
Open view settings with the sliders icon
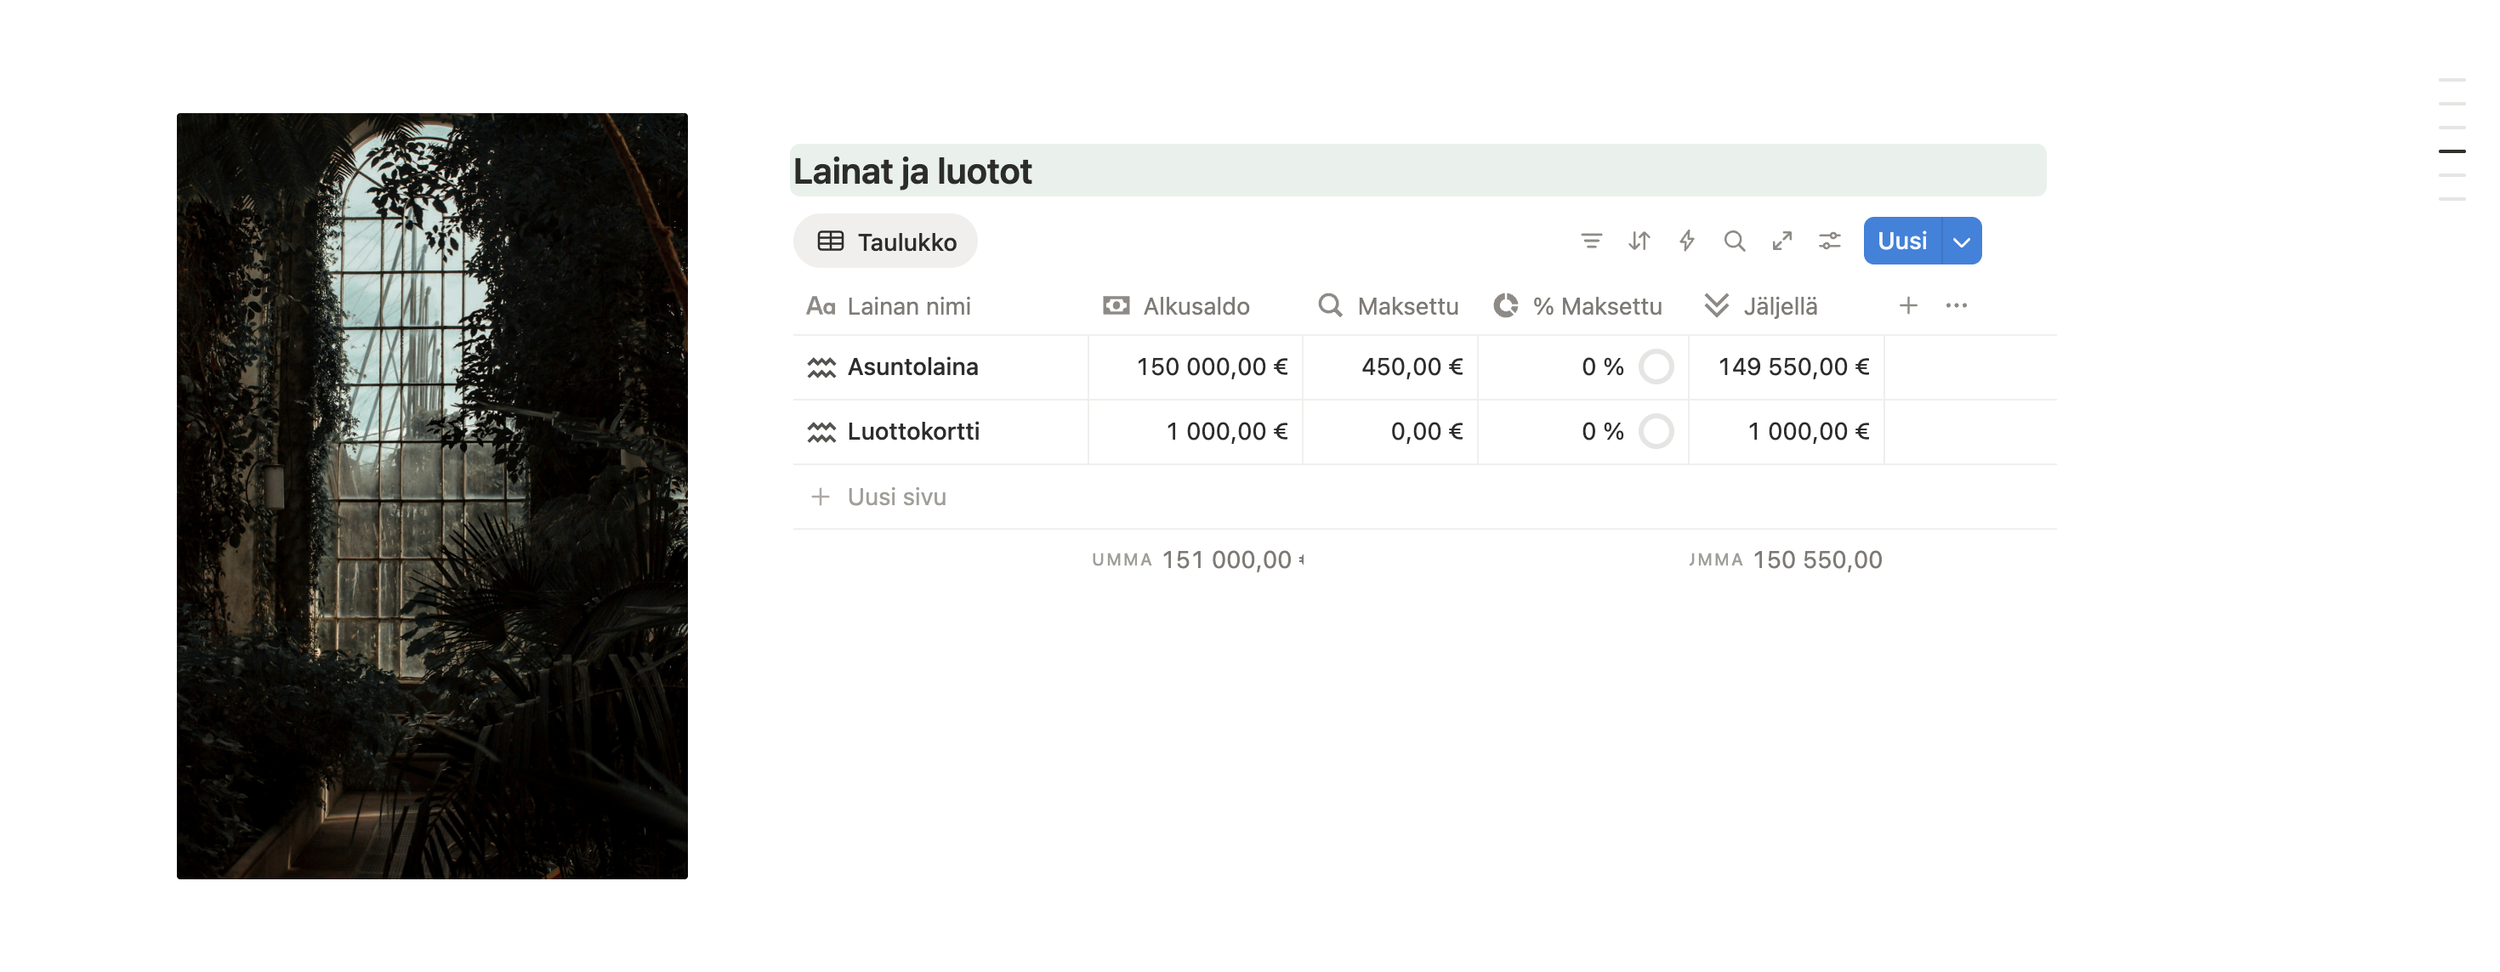(x=1829, y=240)
